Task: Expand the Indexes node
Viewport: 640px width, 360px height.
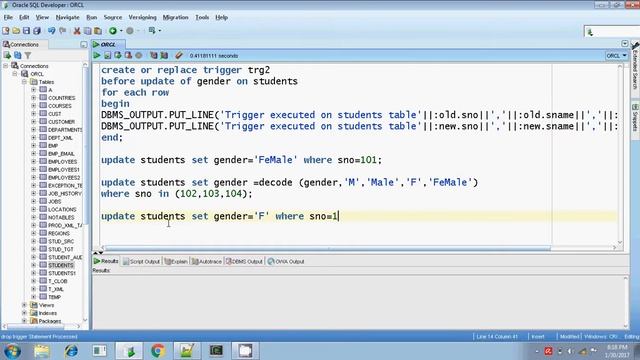Action: click(x=24, y=313)
